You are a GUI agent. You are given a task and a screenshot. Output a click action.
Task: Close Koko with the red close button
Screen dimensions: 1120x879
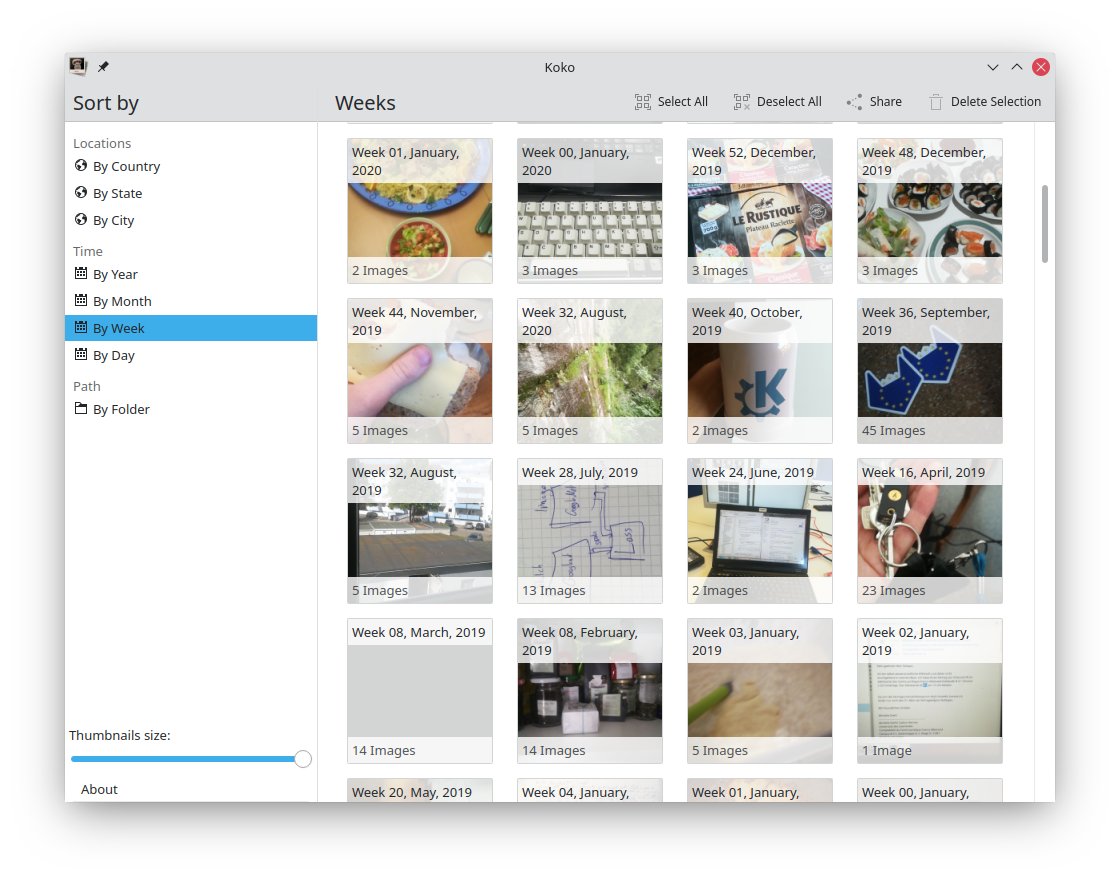pyautogui.click(x=1041, y=67)
